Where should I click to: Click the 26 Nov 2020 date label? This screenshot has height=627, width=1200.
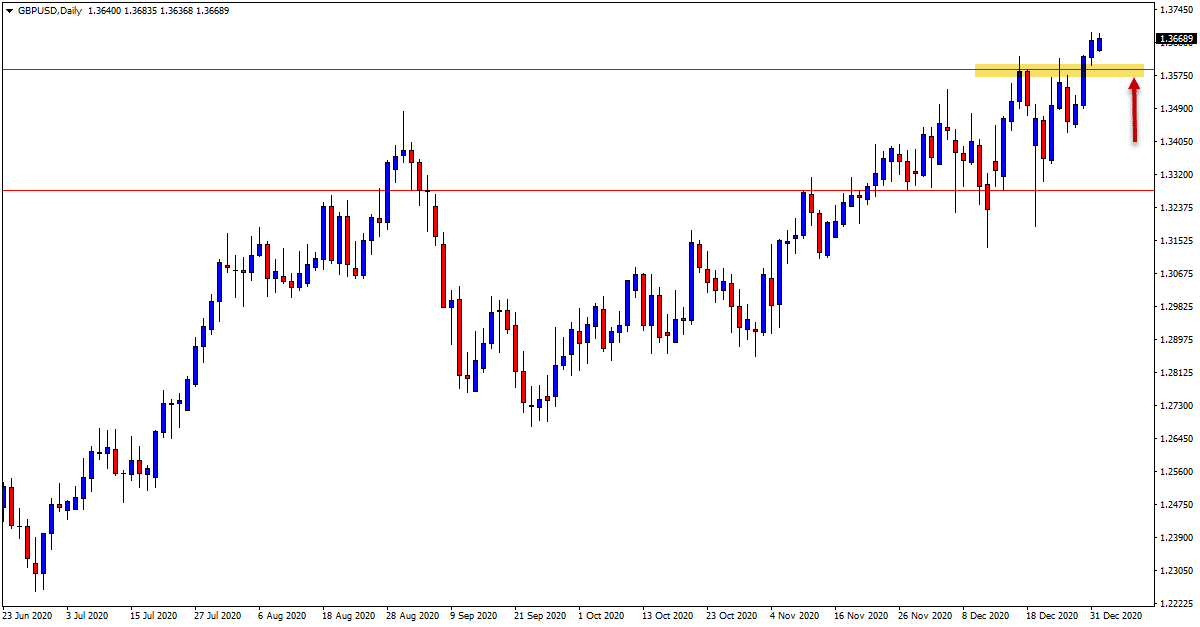point(924,616)
